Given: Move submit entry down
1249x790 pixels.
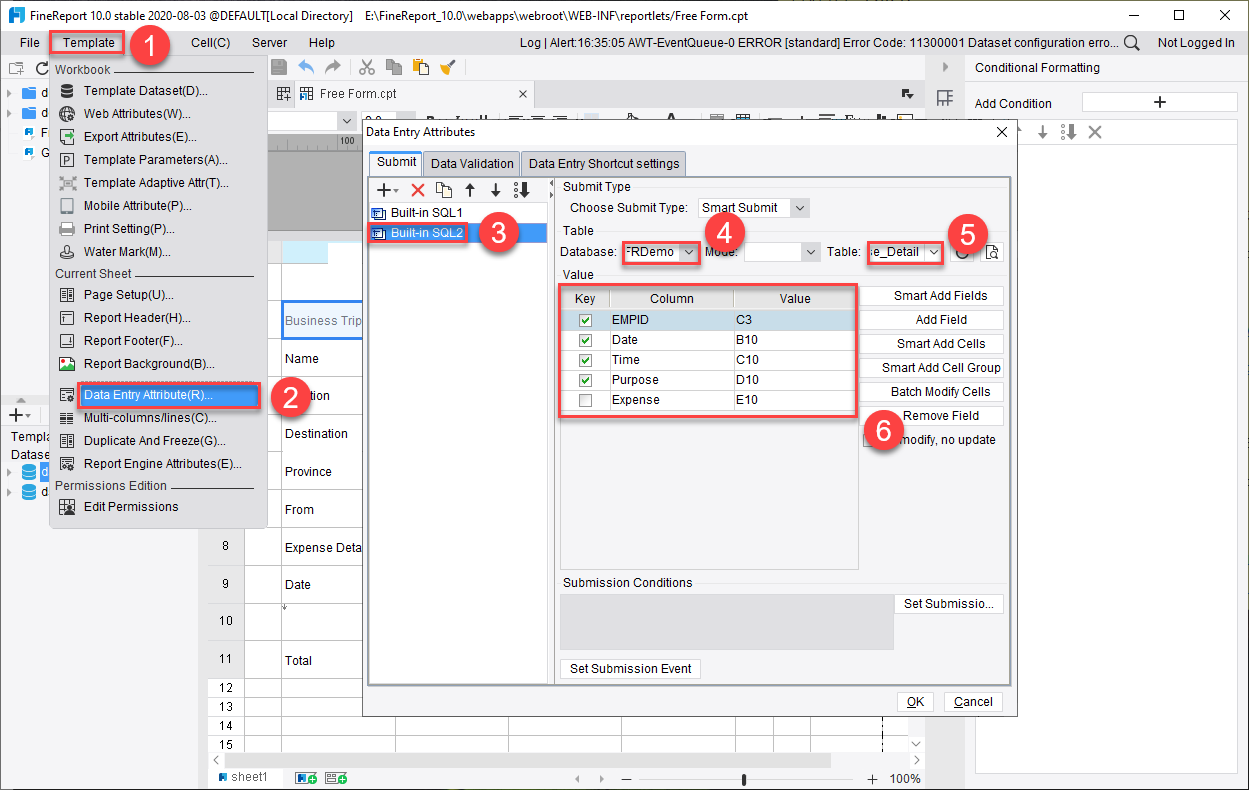Looking at the screenshot, I should tap(495, 190).
